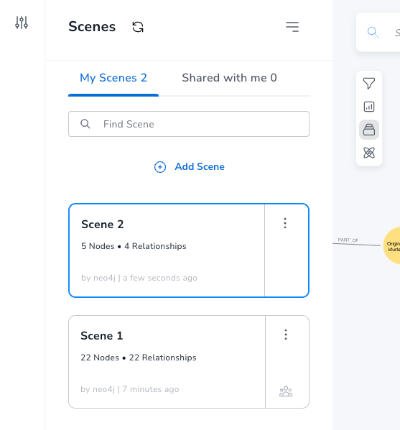Open the perspective settings sliders icon
The image size is (400, 430).
click(x=22, y=23)
